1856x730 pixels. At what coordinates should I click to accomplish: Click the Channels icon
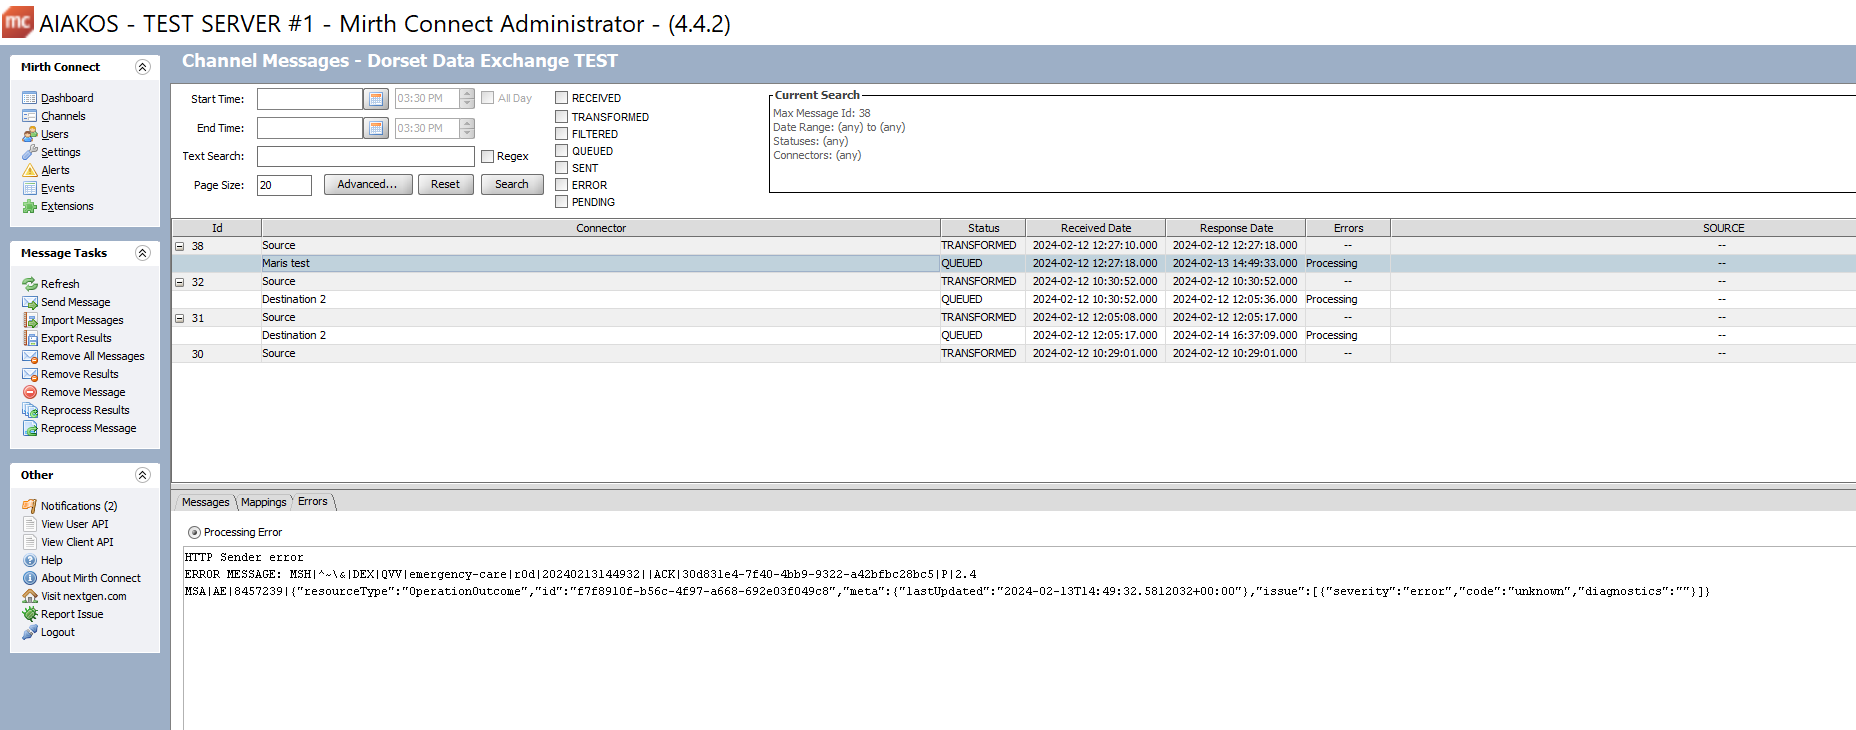pos(30,116)
